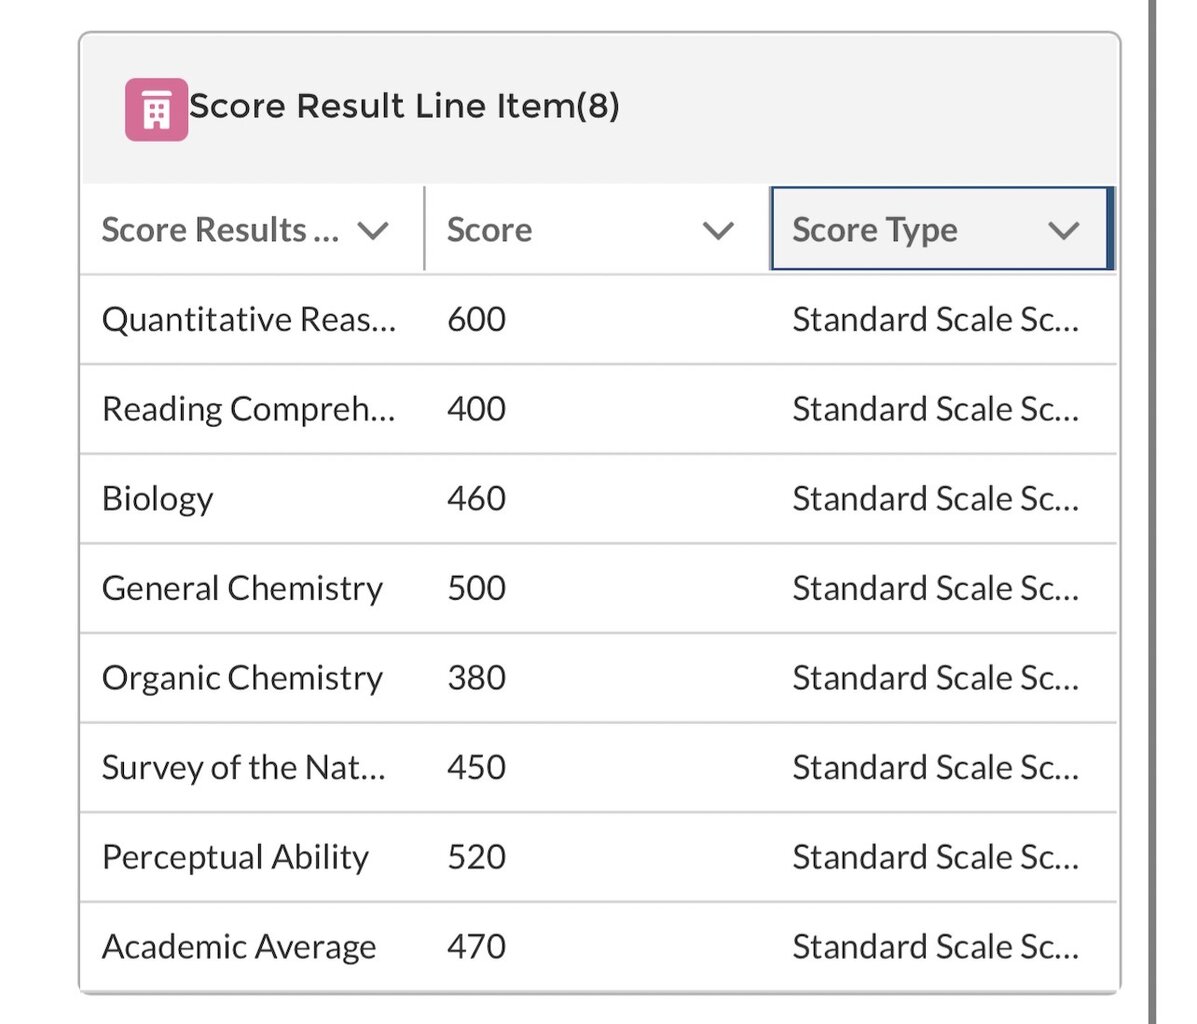Click the Academic Average row name

coord(239,947)
